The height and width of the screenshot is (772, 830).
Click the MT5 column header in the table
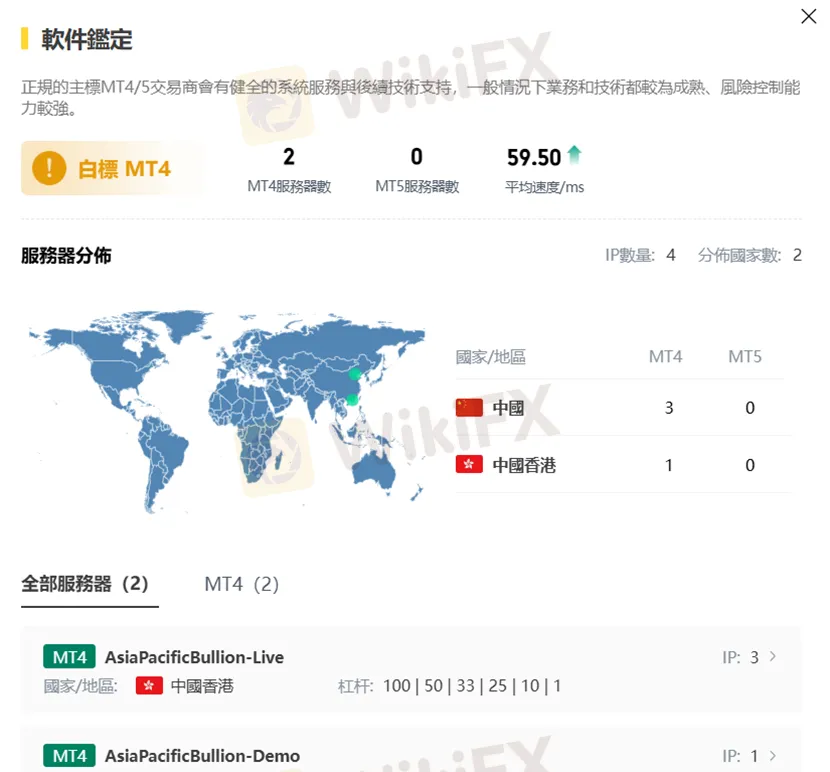tap(745, 357)
